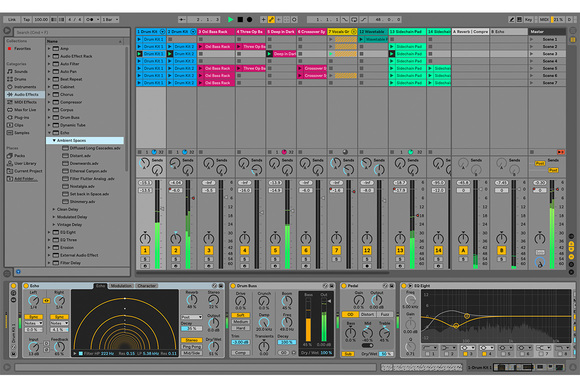Switch to the Echo Modulation tab

coord(121,286)
